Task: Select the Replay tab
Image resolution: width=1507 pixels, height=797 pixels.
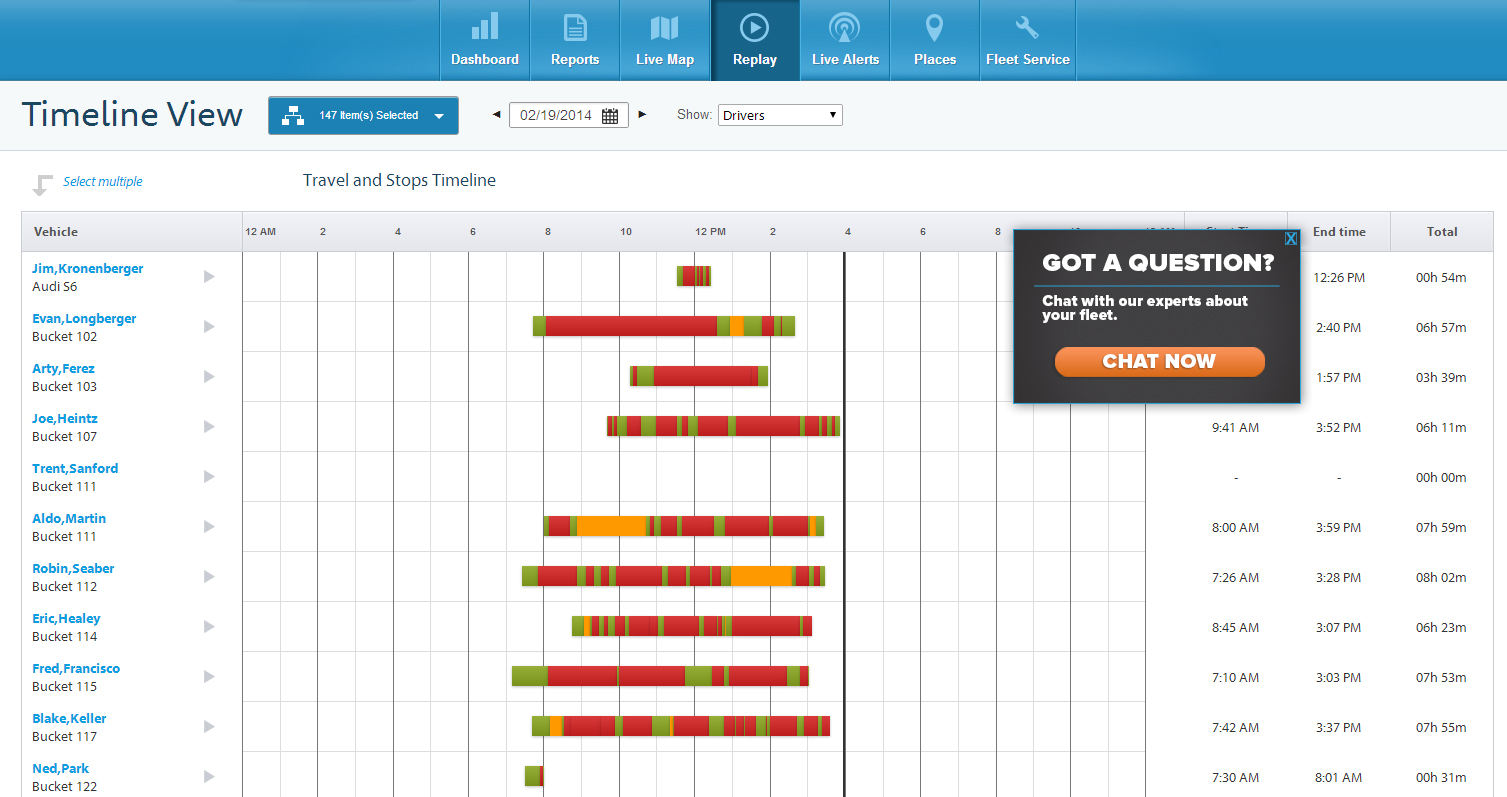Action: click(x=754, y=40)
